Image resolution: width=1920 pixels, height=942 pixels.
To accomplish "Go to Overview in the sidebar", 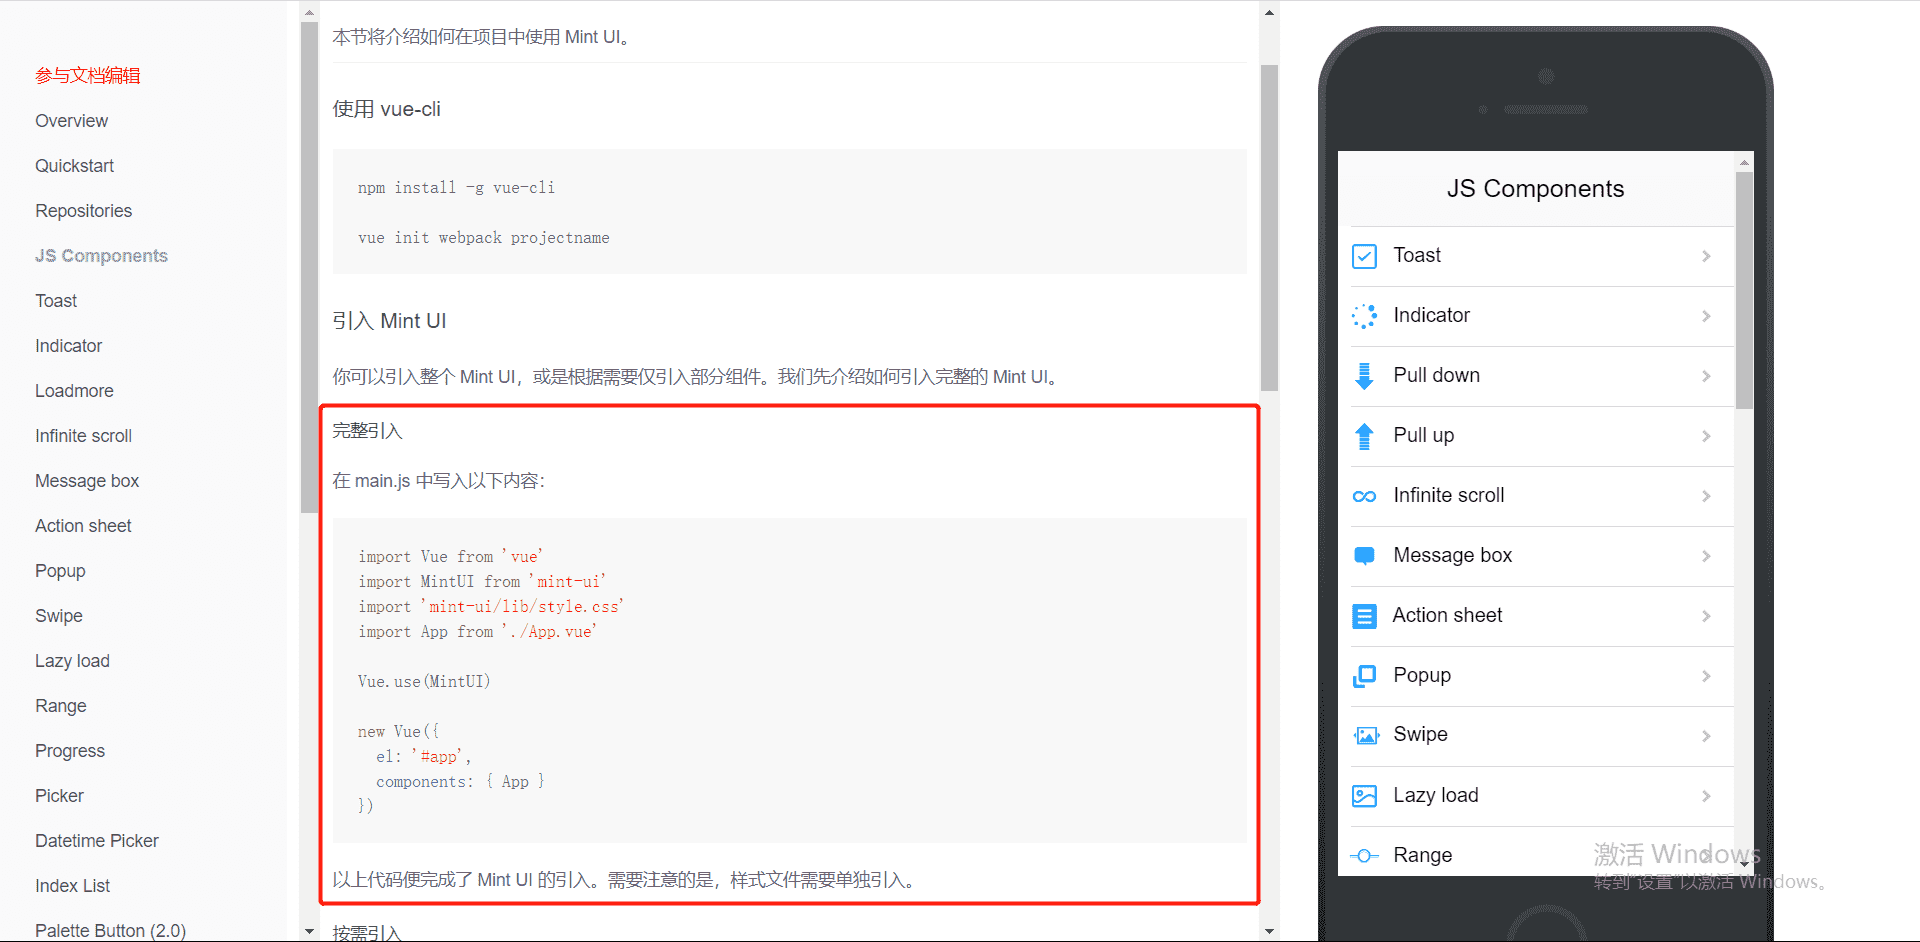I will point(71,121).
